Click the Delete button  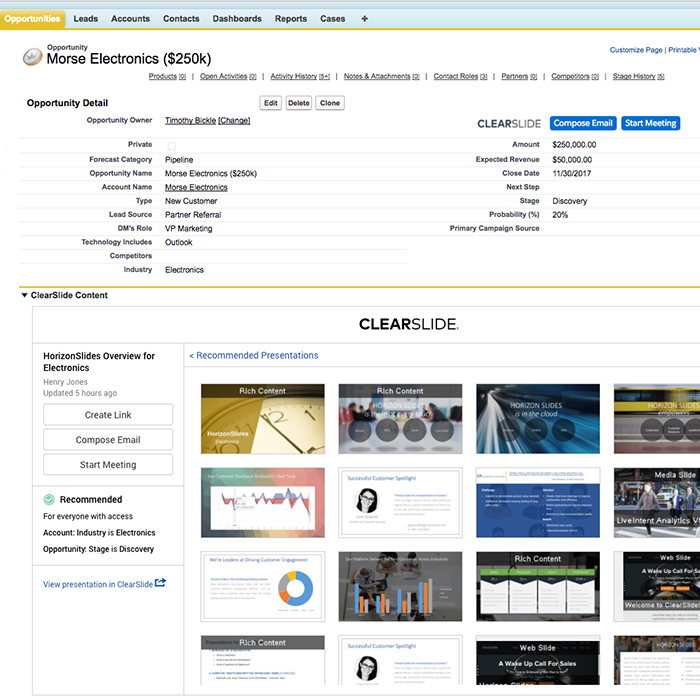pos(299,103)
